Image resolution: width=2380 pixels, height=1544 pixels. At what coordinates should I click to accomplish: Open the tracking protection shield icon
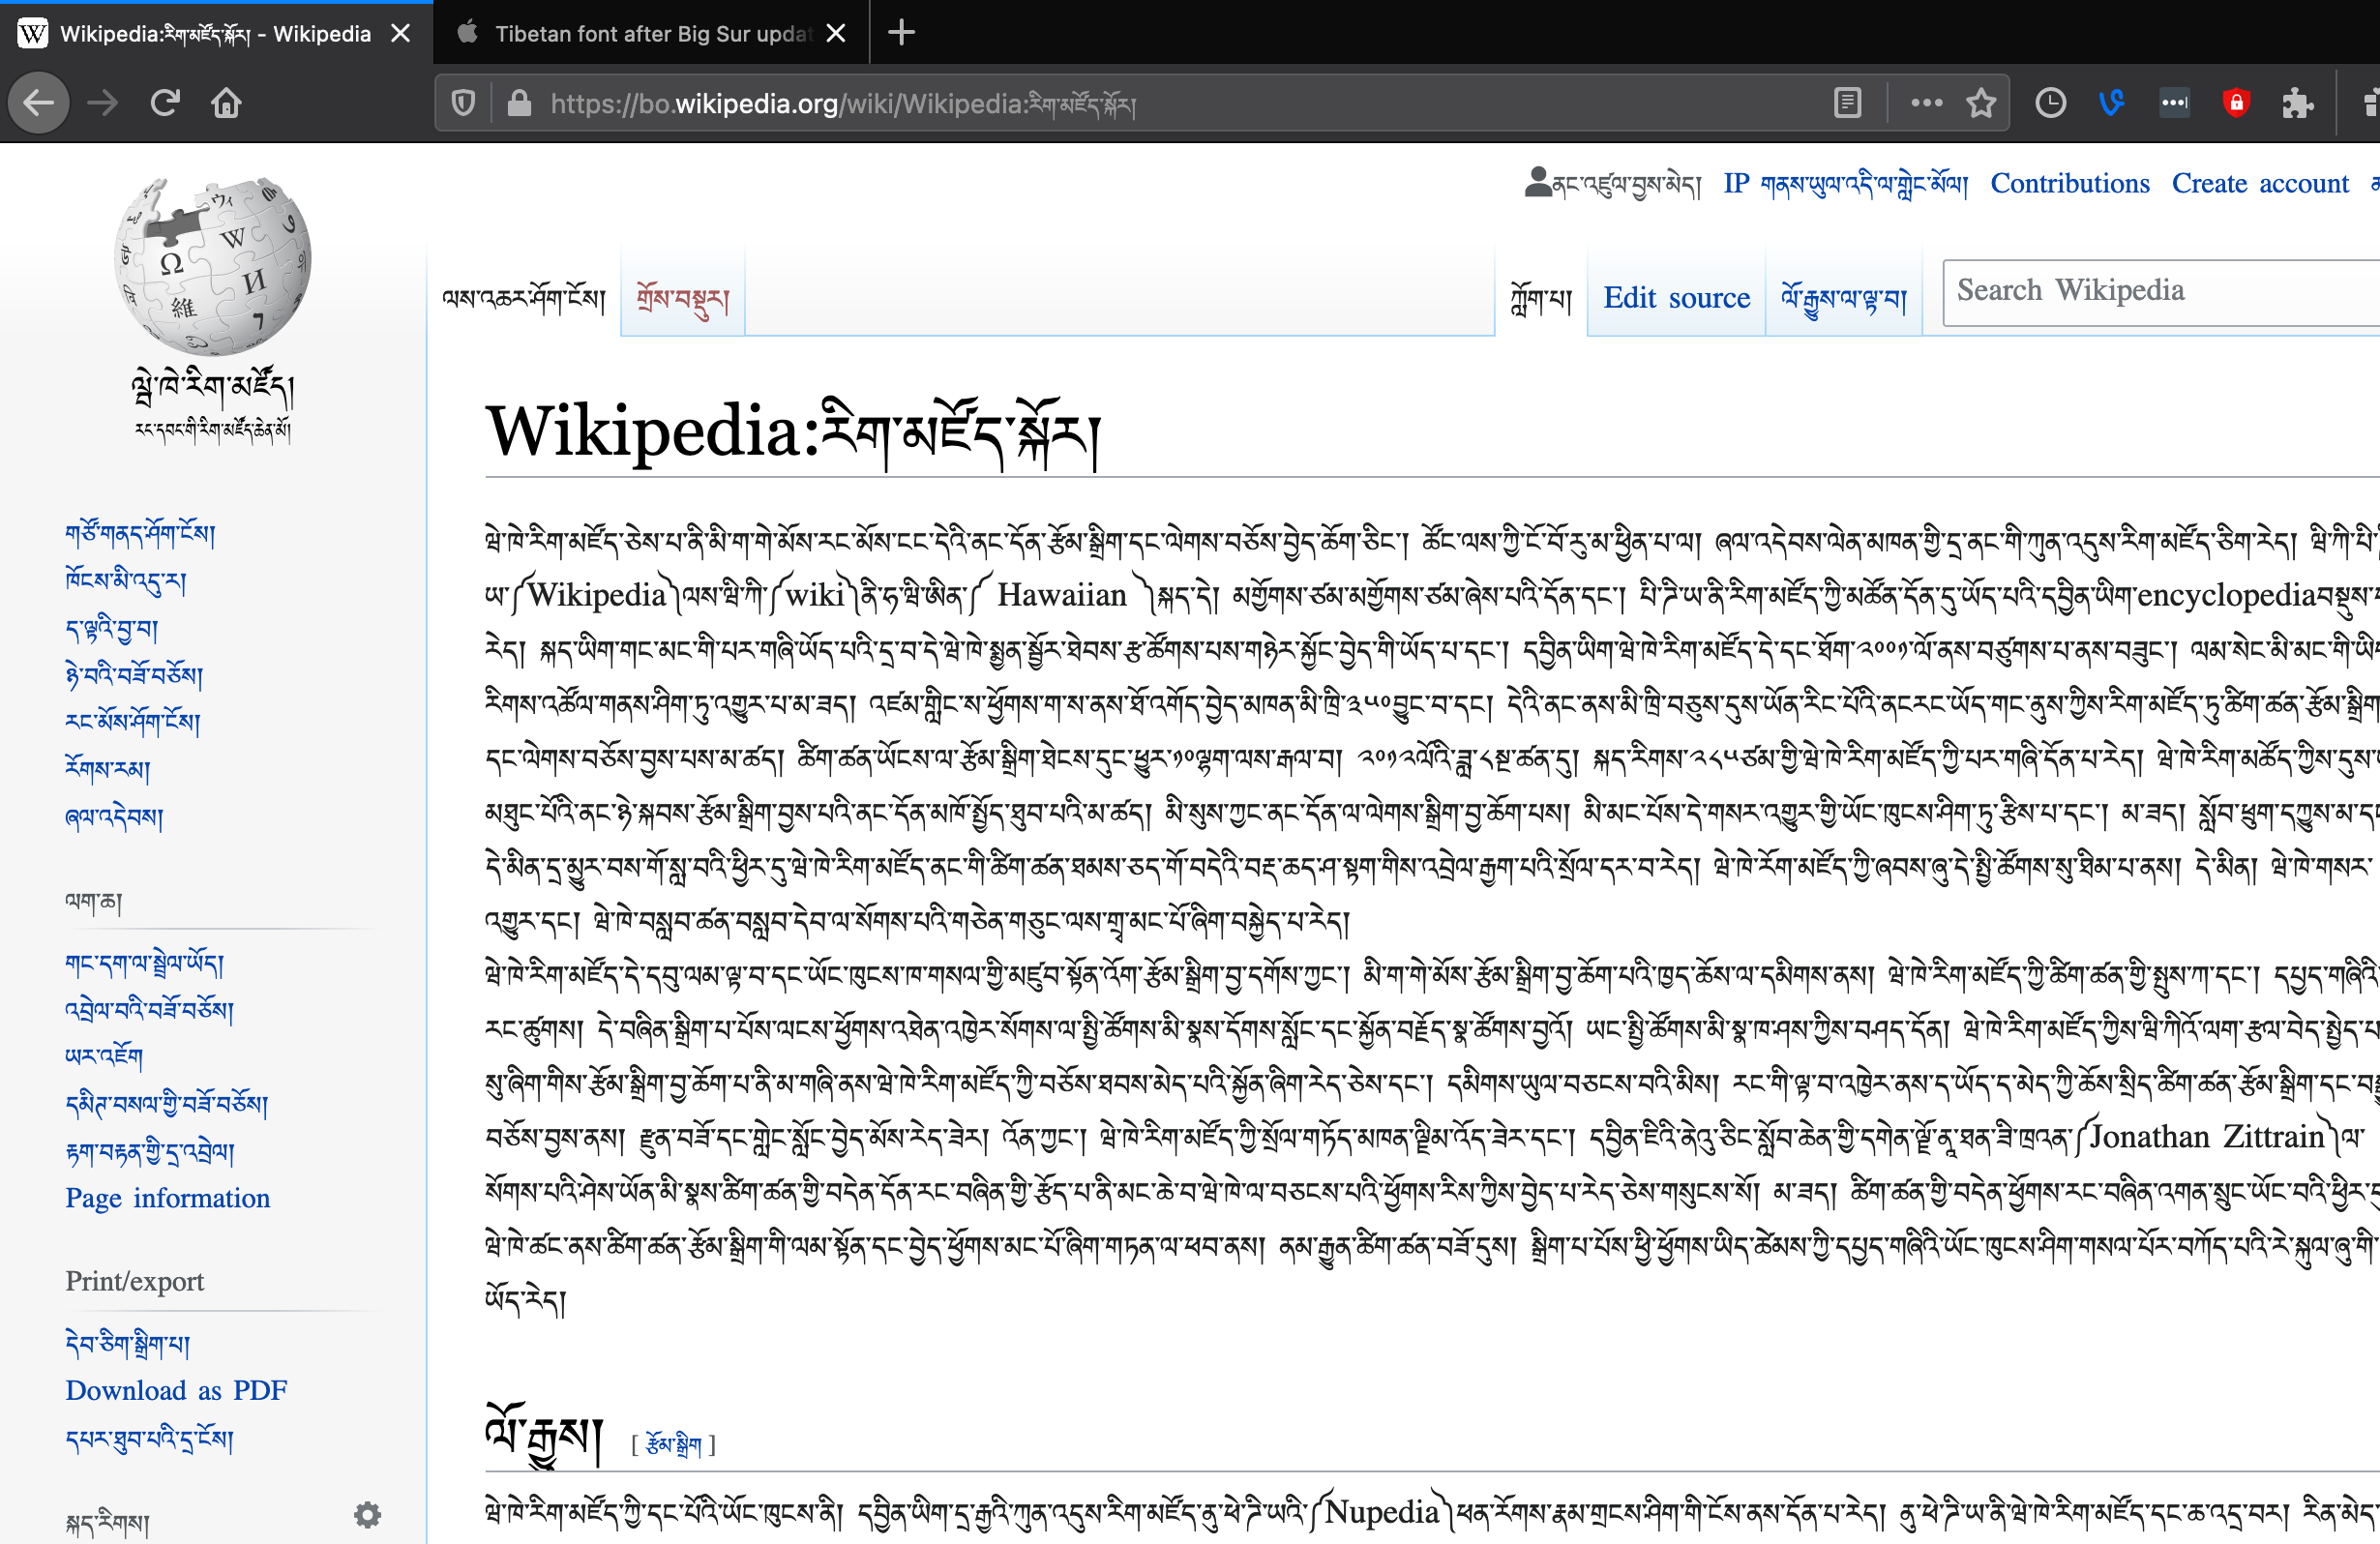[463, 102]
